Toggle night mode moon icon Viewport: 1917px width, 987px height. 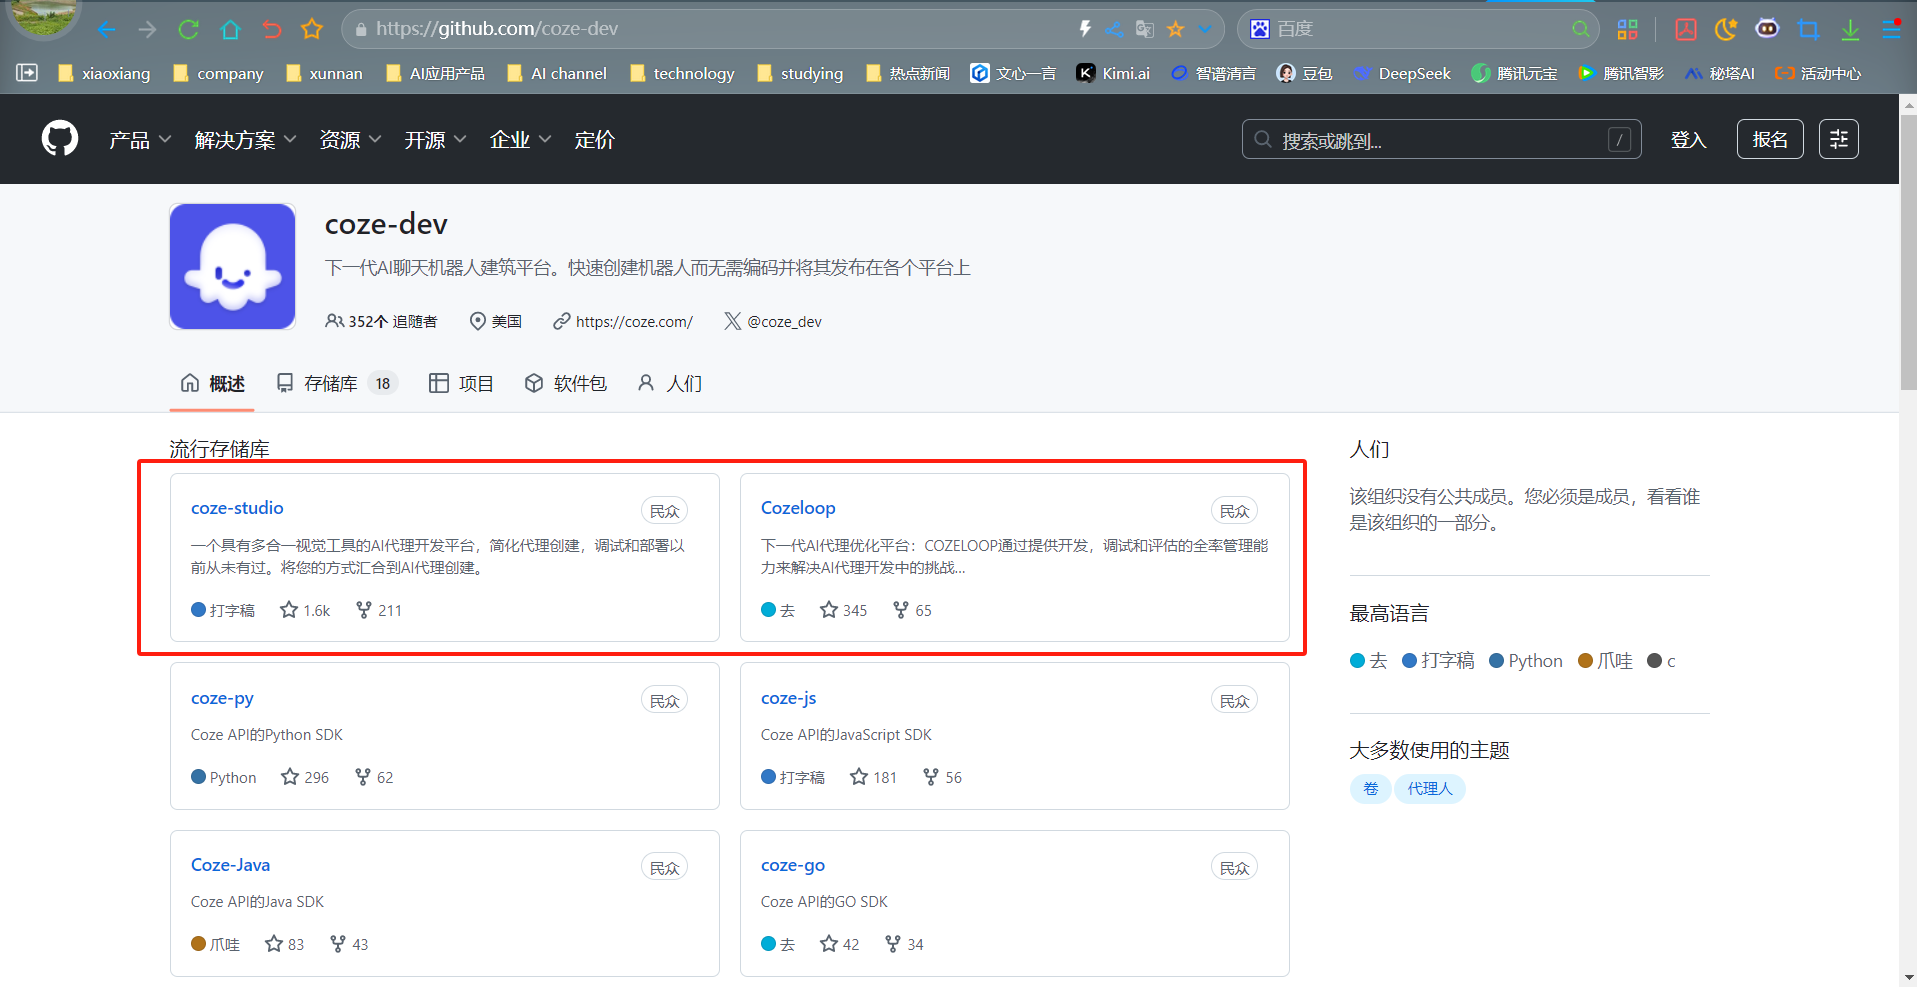pyautogui.click(x=1726, y=30)
